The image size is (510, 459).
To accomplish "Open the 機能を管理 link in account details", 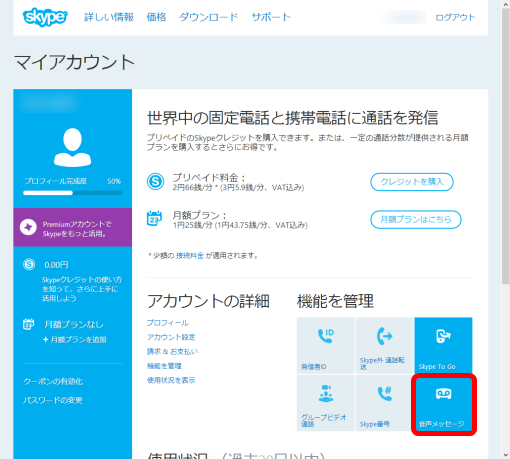I will point(164,366).
